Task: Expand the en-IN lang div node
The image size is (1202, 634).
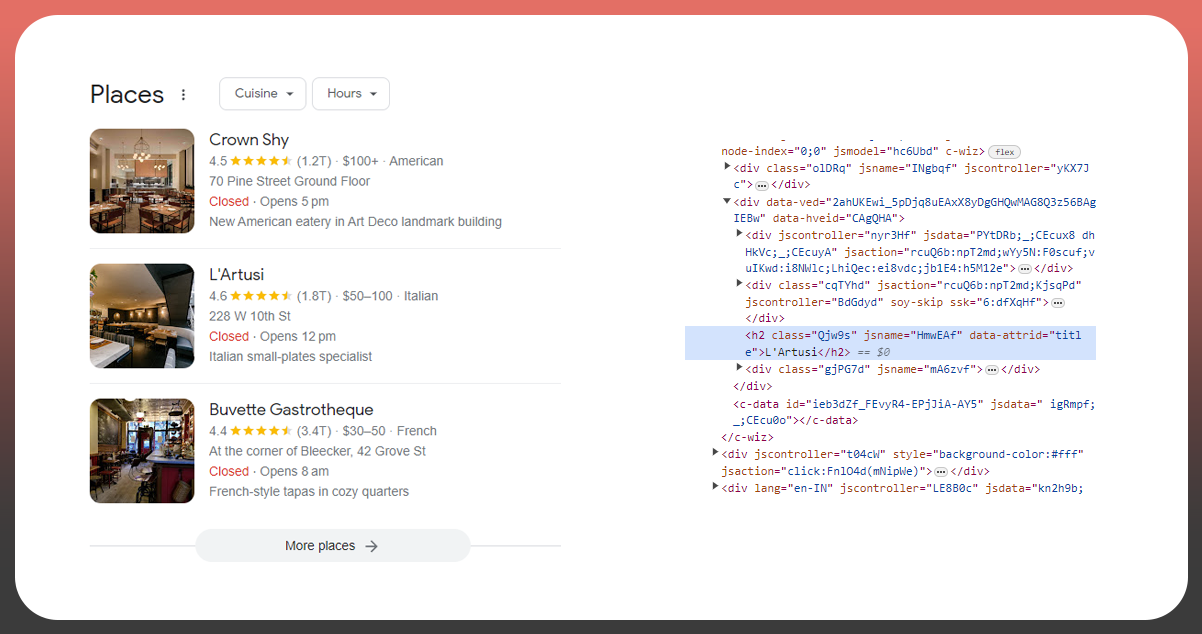Action: click(715, 487)
